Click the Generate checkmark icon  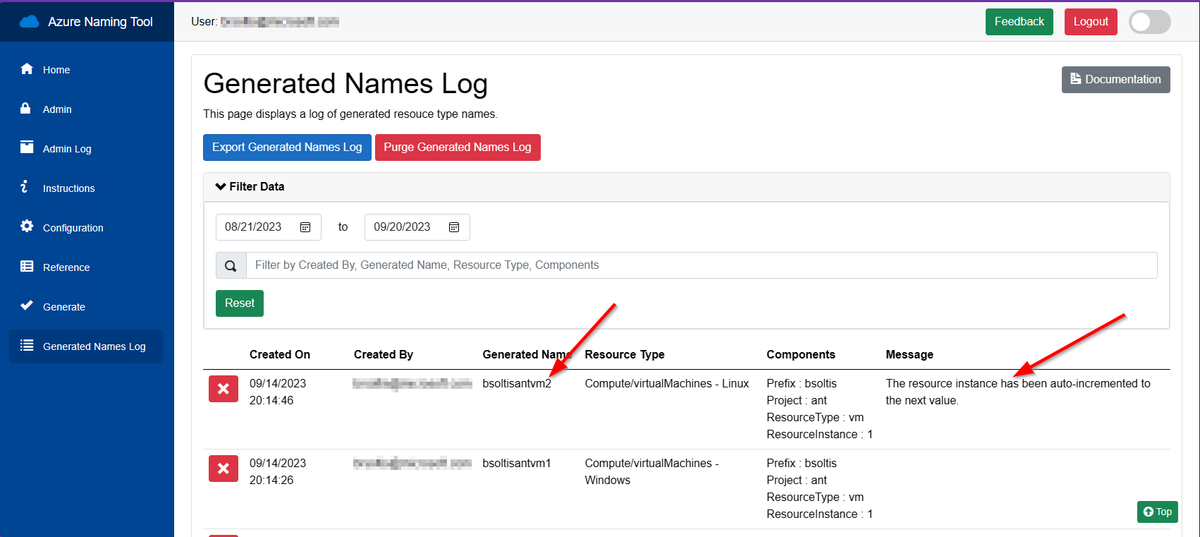(27, 306)
